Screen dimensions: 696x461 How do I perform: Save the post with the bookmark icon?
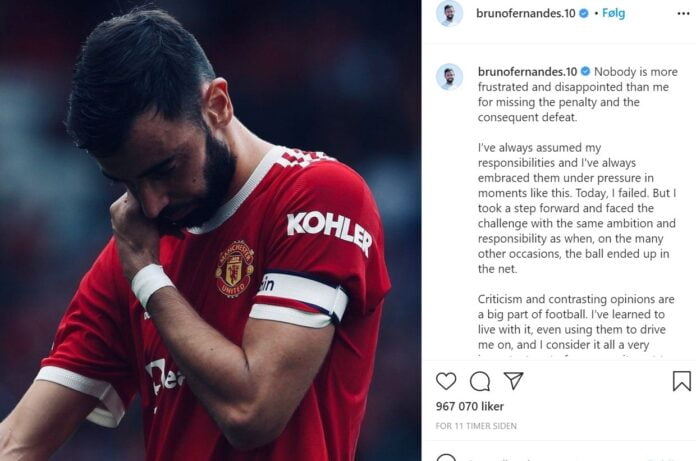[681, 381]
